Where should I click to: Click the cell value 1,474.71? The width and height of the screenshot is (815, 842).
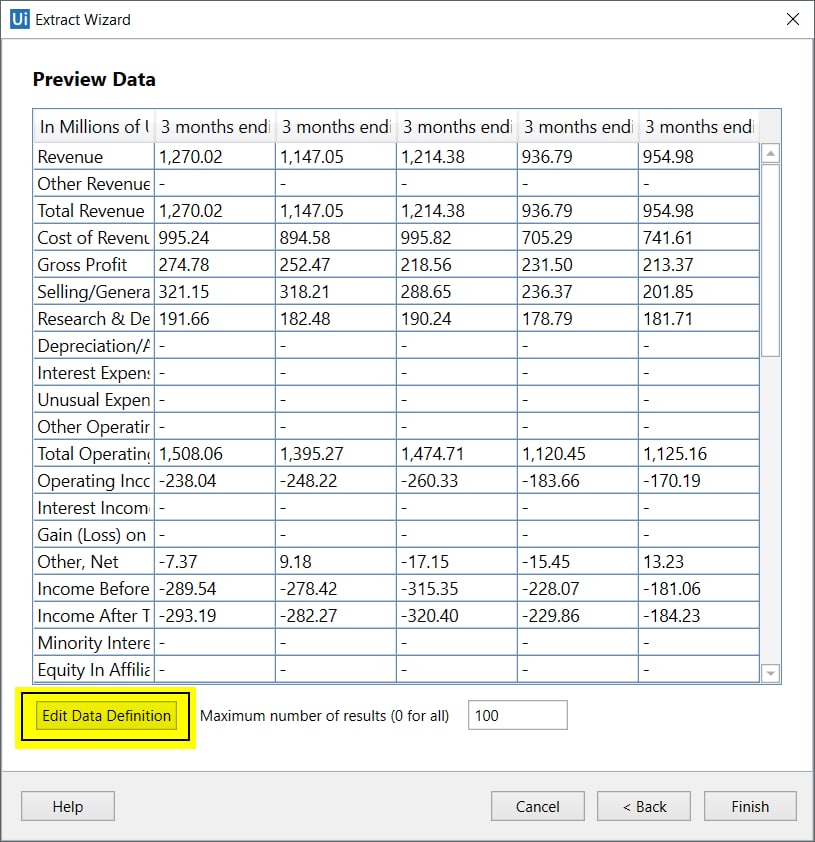point(457,453)
